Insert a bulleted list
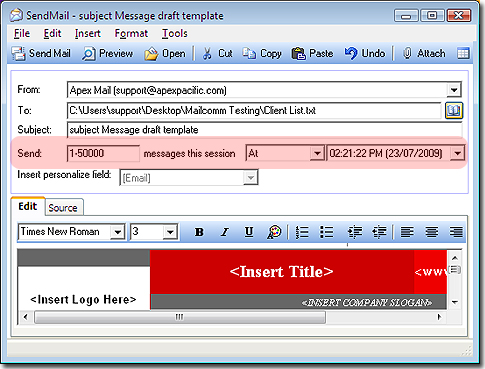 [326, 232]
